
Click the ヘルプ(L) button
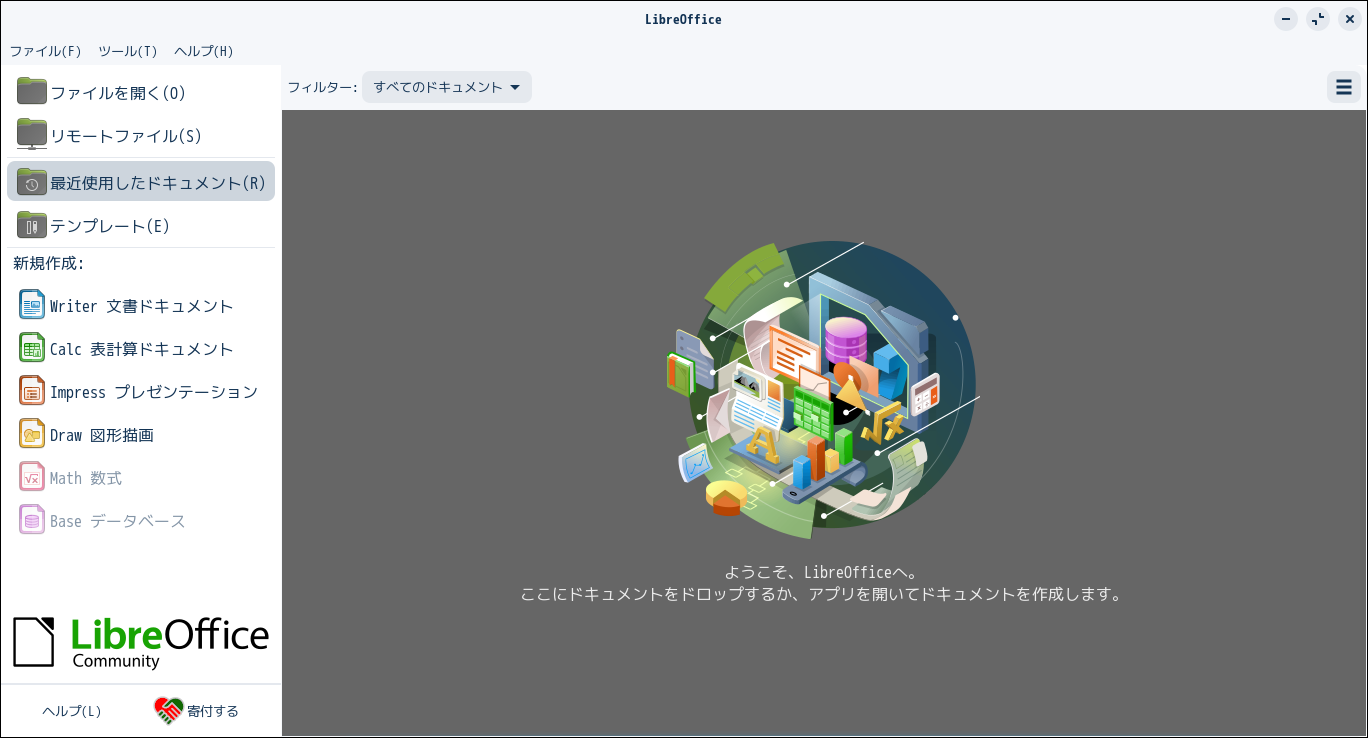point(72,711)
